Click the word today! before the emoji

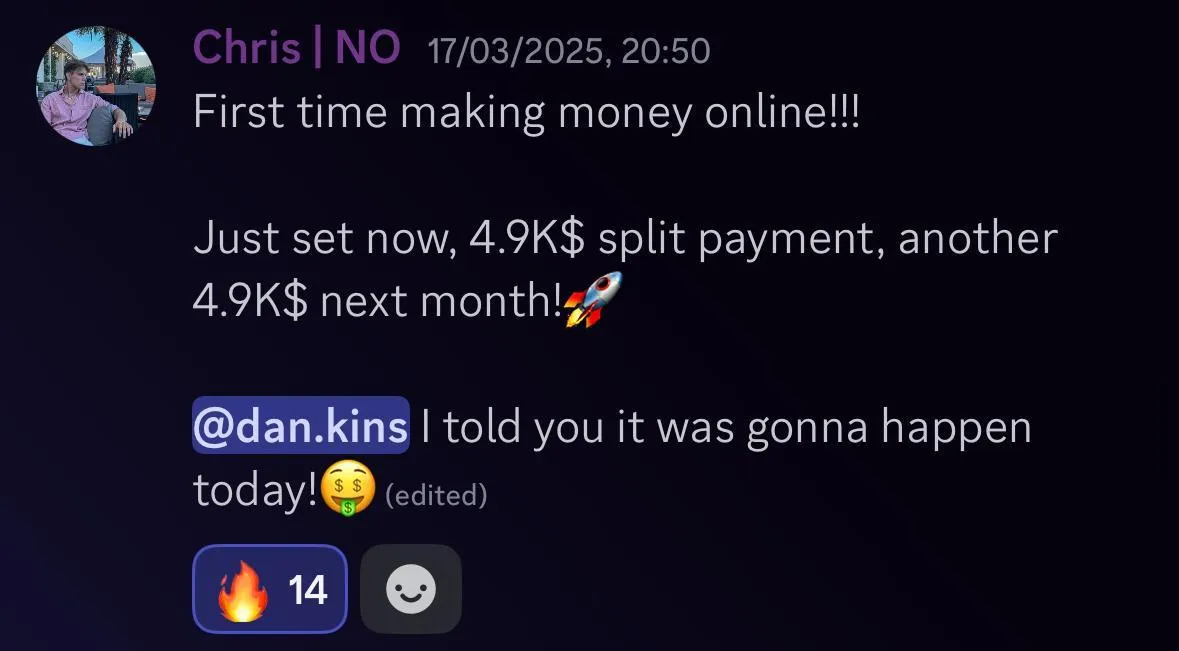(x=256, y=490)
